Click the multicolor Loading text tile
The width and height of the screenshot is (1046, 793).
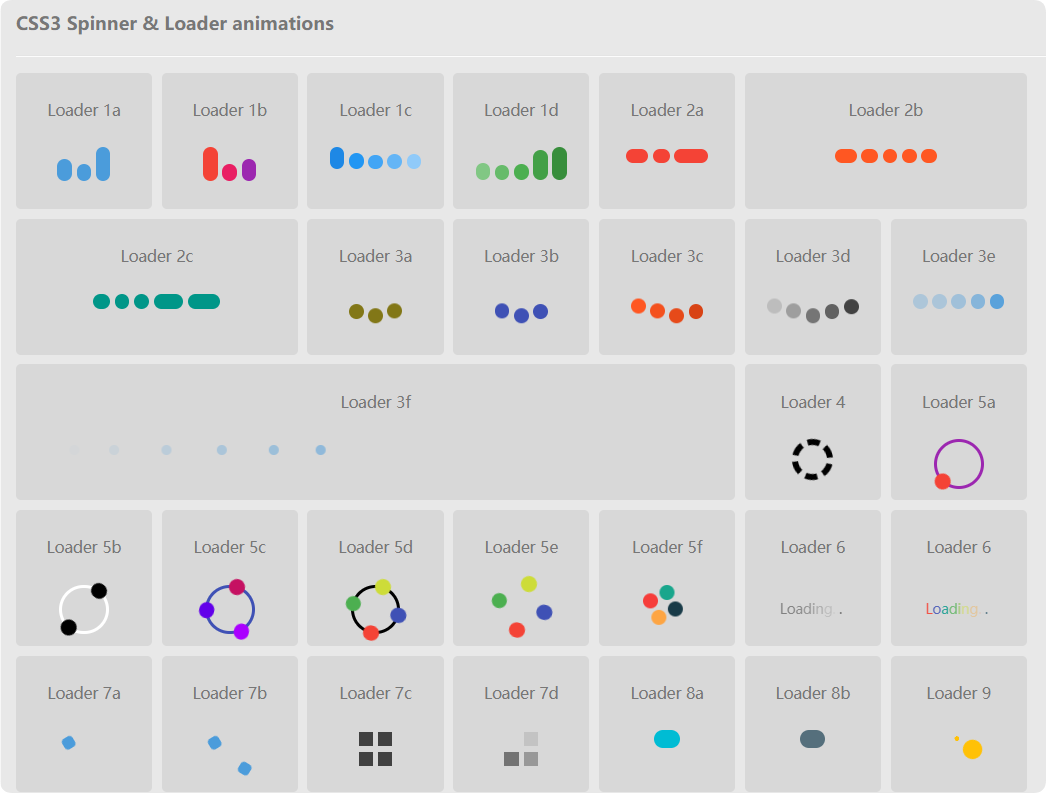pos(959,578)
